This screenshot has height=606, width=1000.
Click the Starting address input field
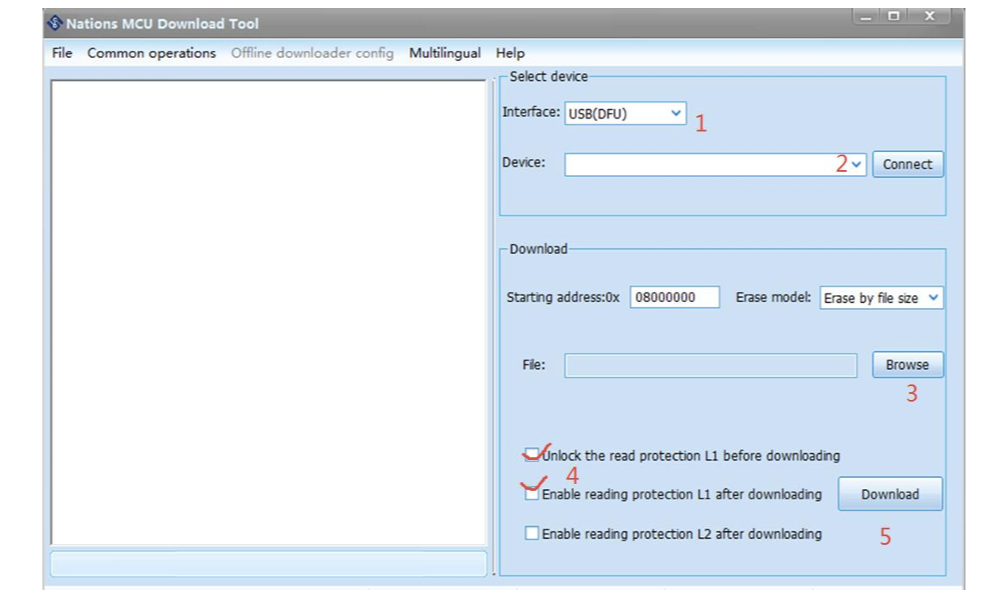pyautogui.click(x=674, y=297)
